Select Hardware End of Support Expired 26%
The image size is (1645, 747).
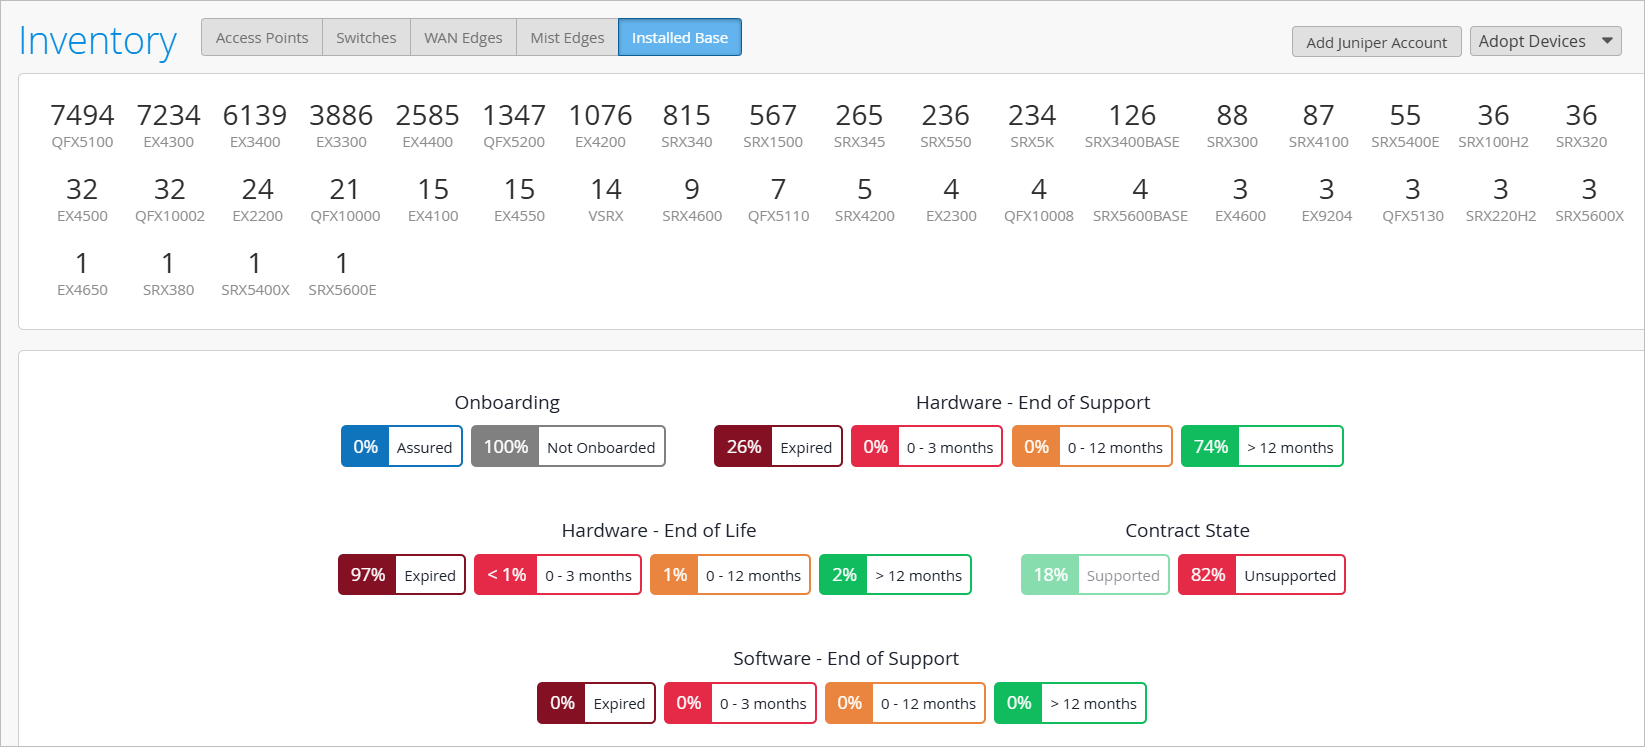click(778, 447)
